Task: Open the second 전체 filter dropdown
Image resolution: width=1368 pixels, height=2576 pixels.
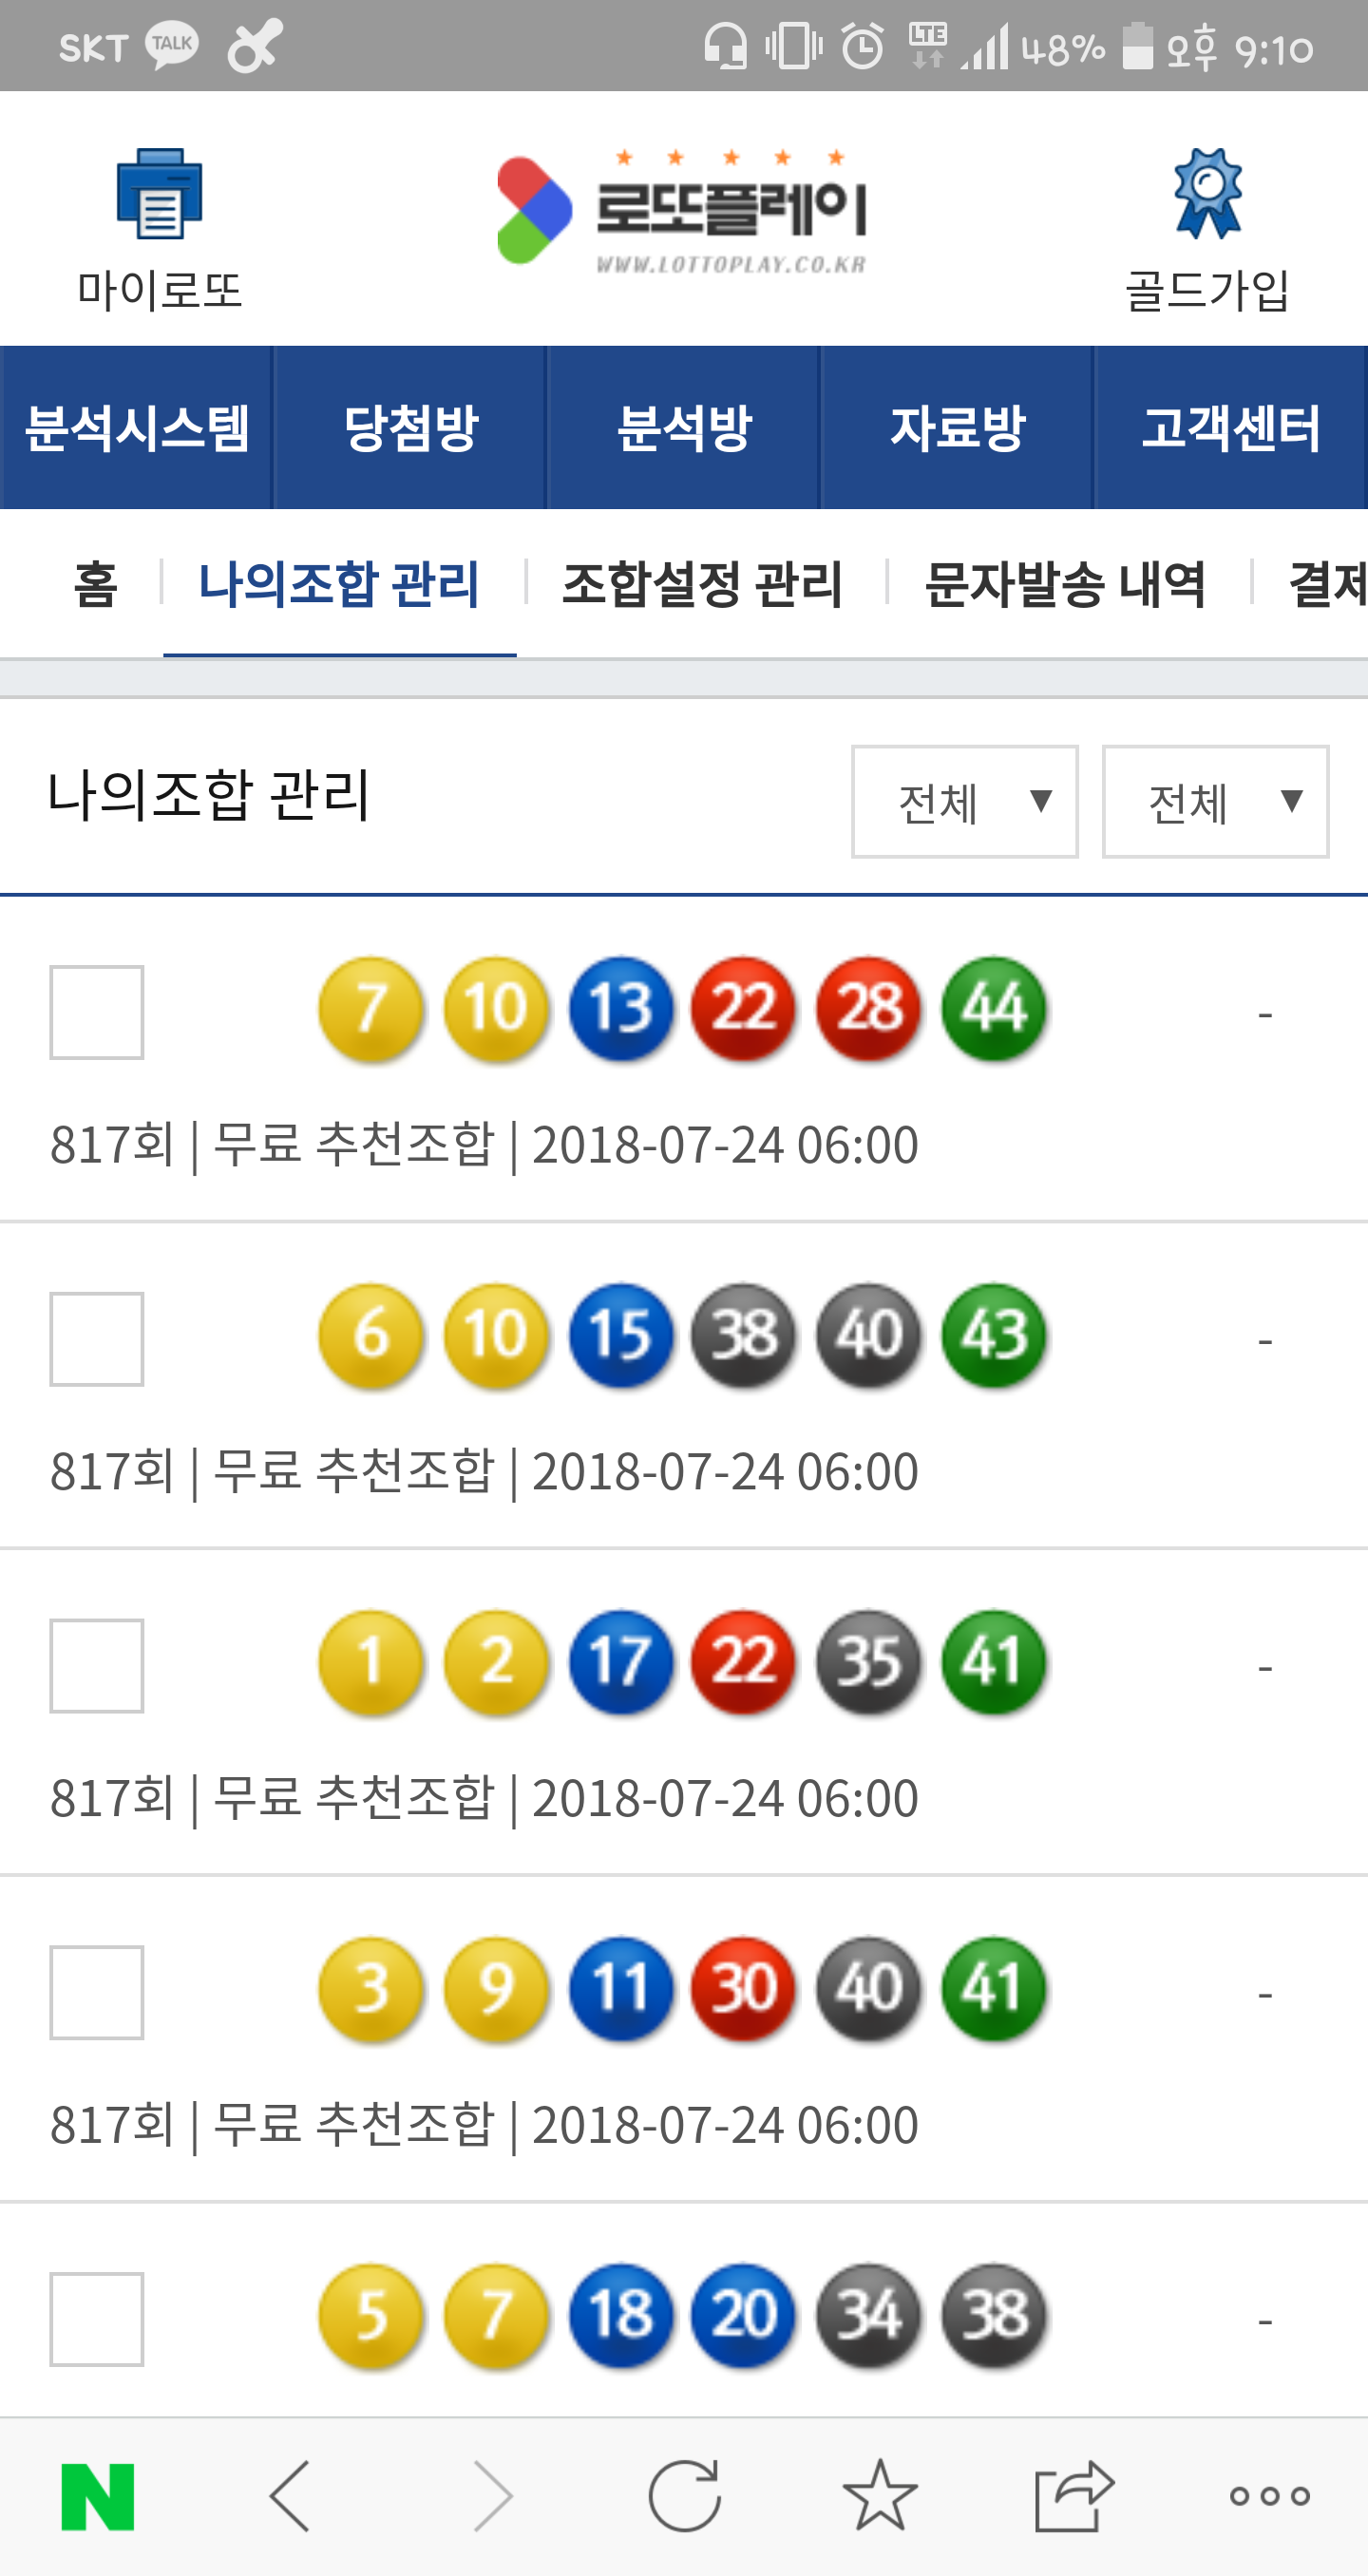Action: point(1215,801)
